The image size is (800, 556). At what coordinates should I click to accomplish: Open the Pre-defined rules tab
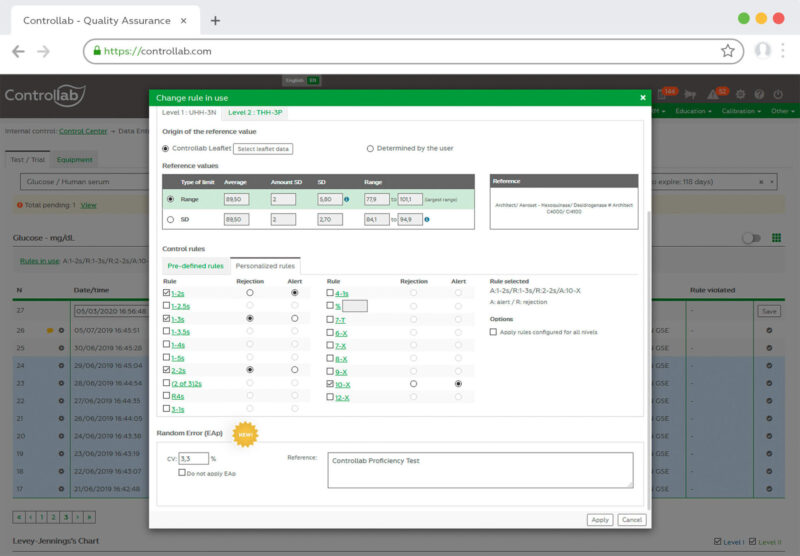coord(195,266)
